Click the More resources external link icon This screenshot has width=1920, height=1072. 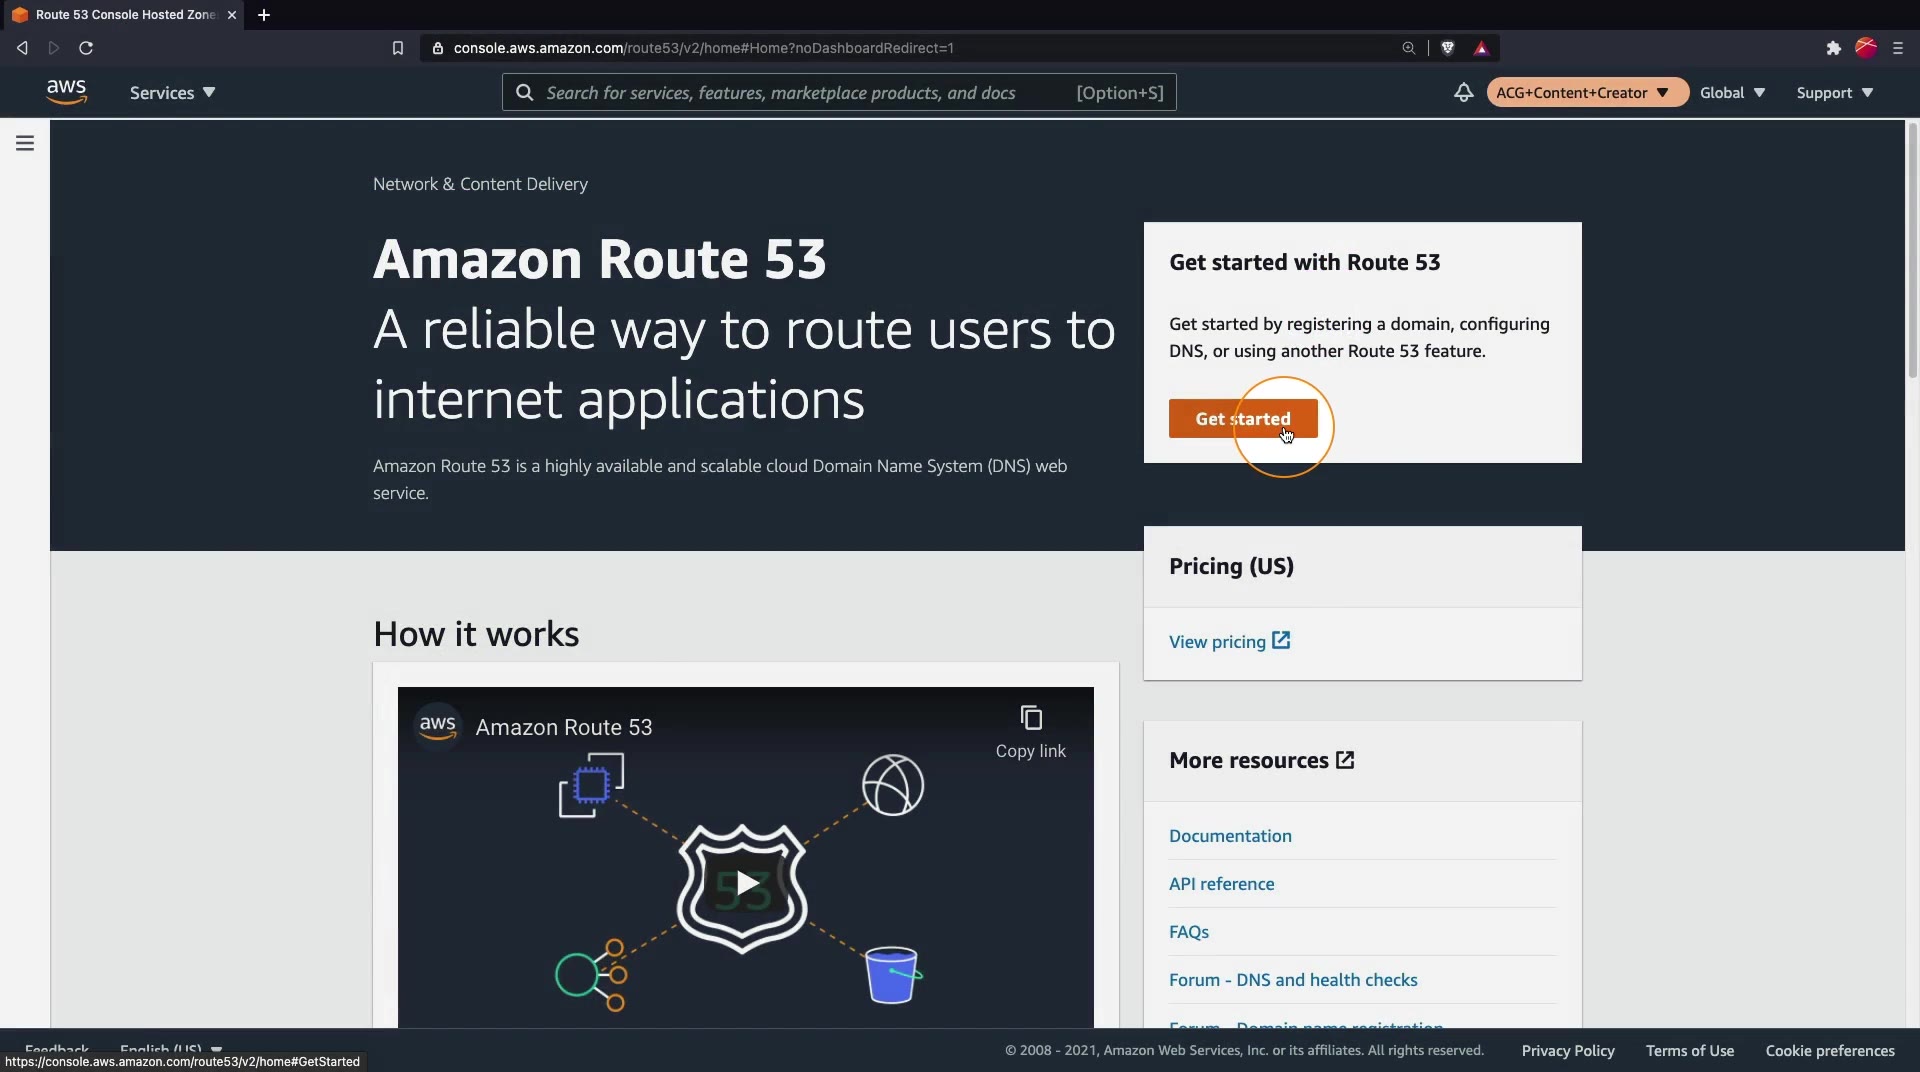pos(1345,760)
